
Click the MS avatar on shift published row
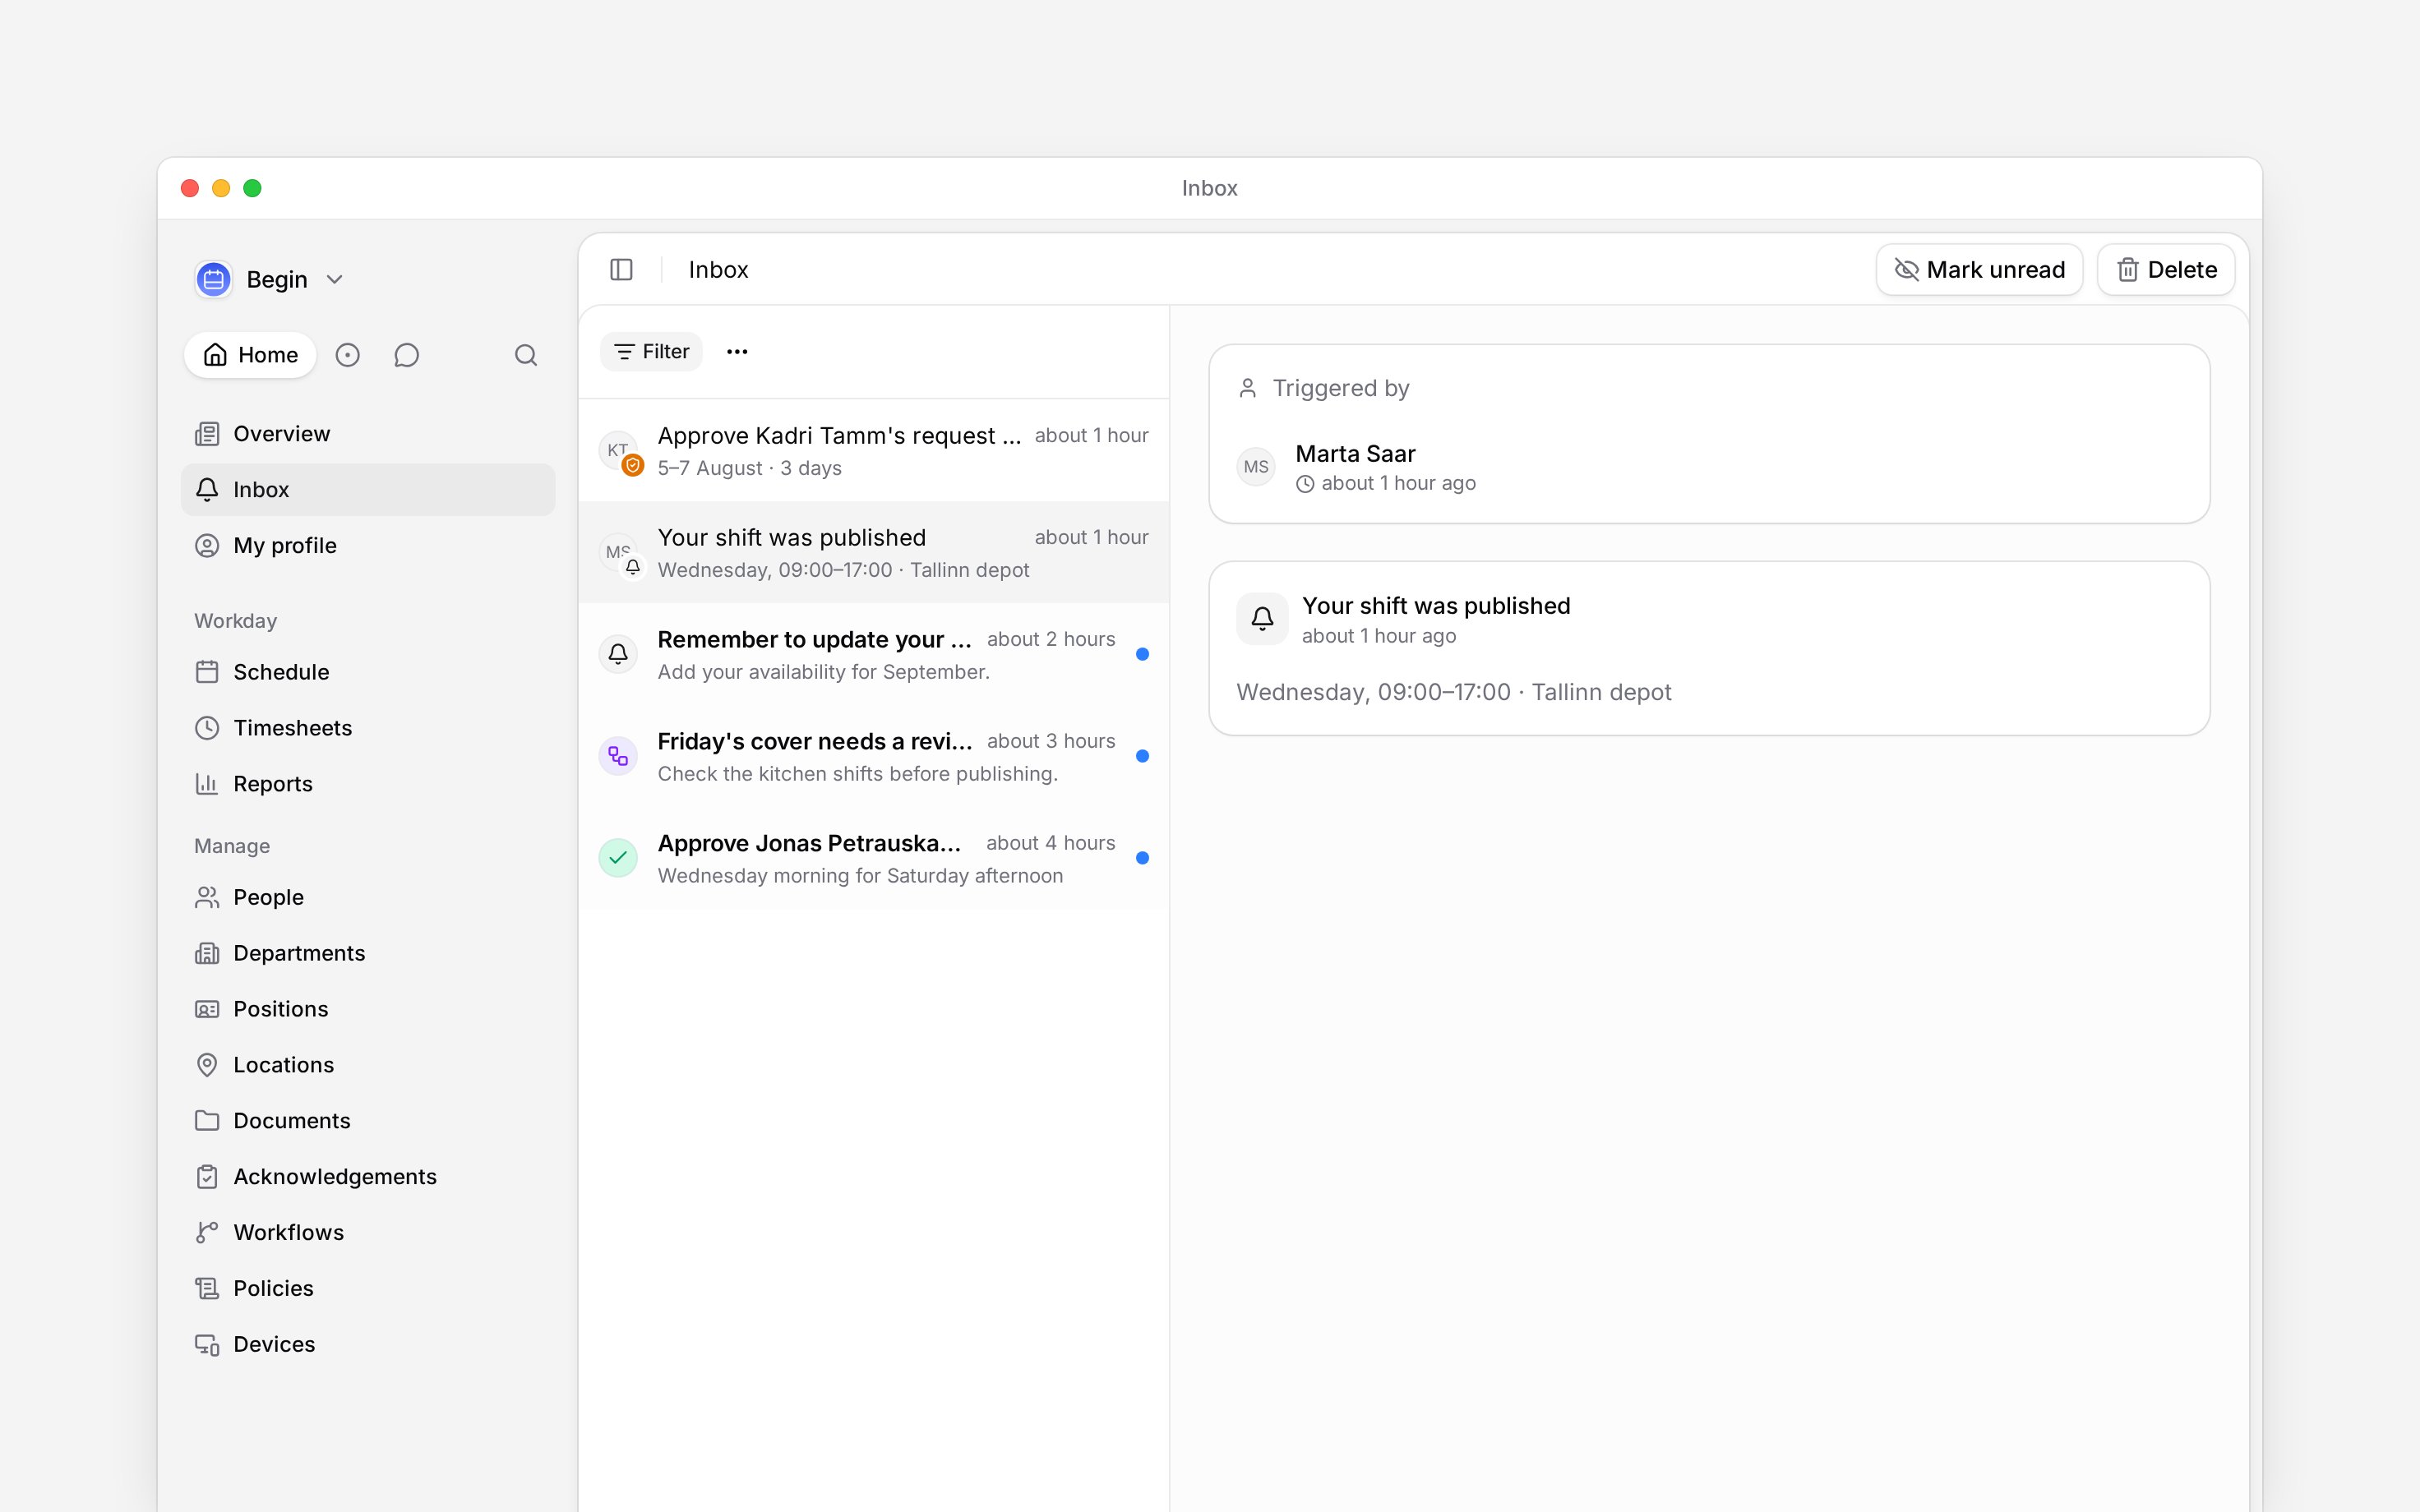pos(620,554)
